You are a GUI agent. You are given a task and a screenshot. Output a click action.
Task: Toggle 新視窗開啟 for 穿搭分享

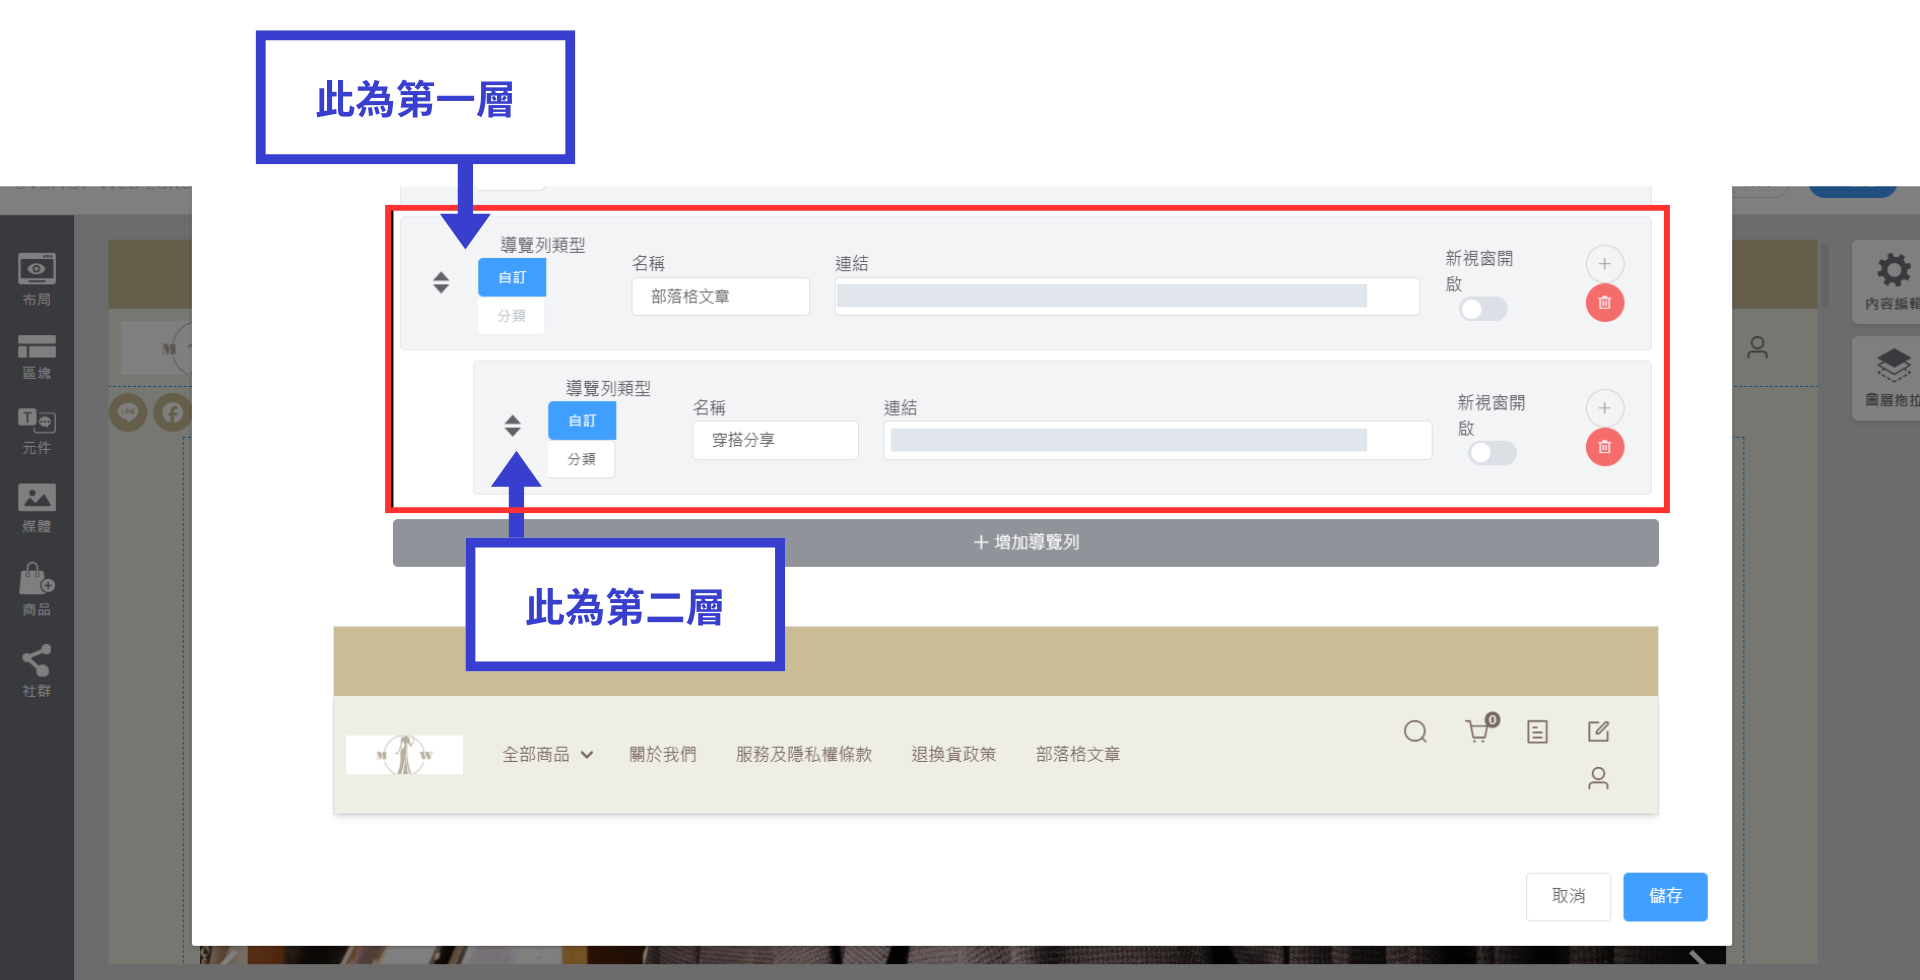[x=1492, y=453]
